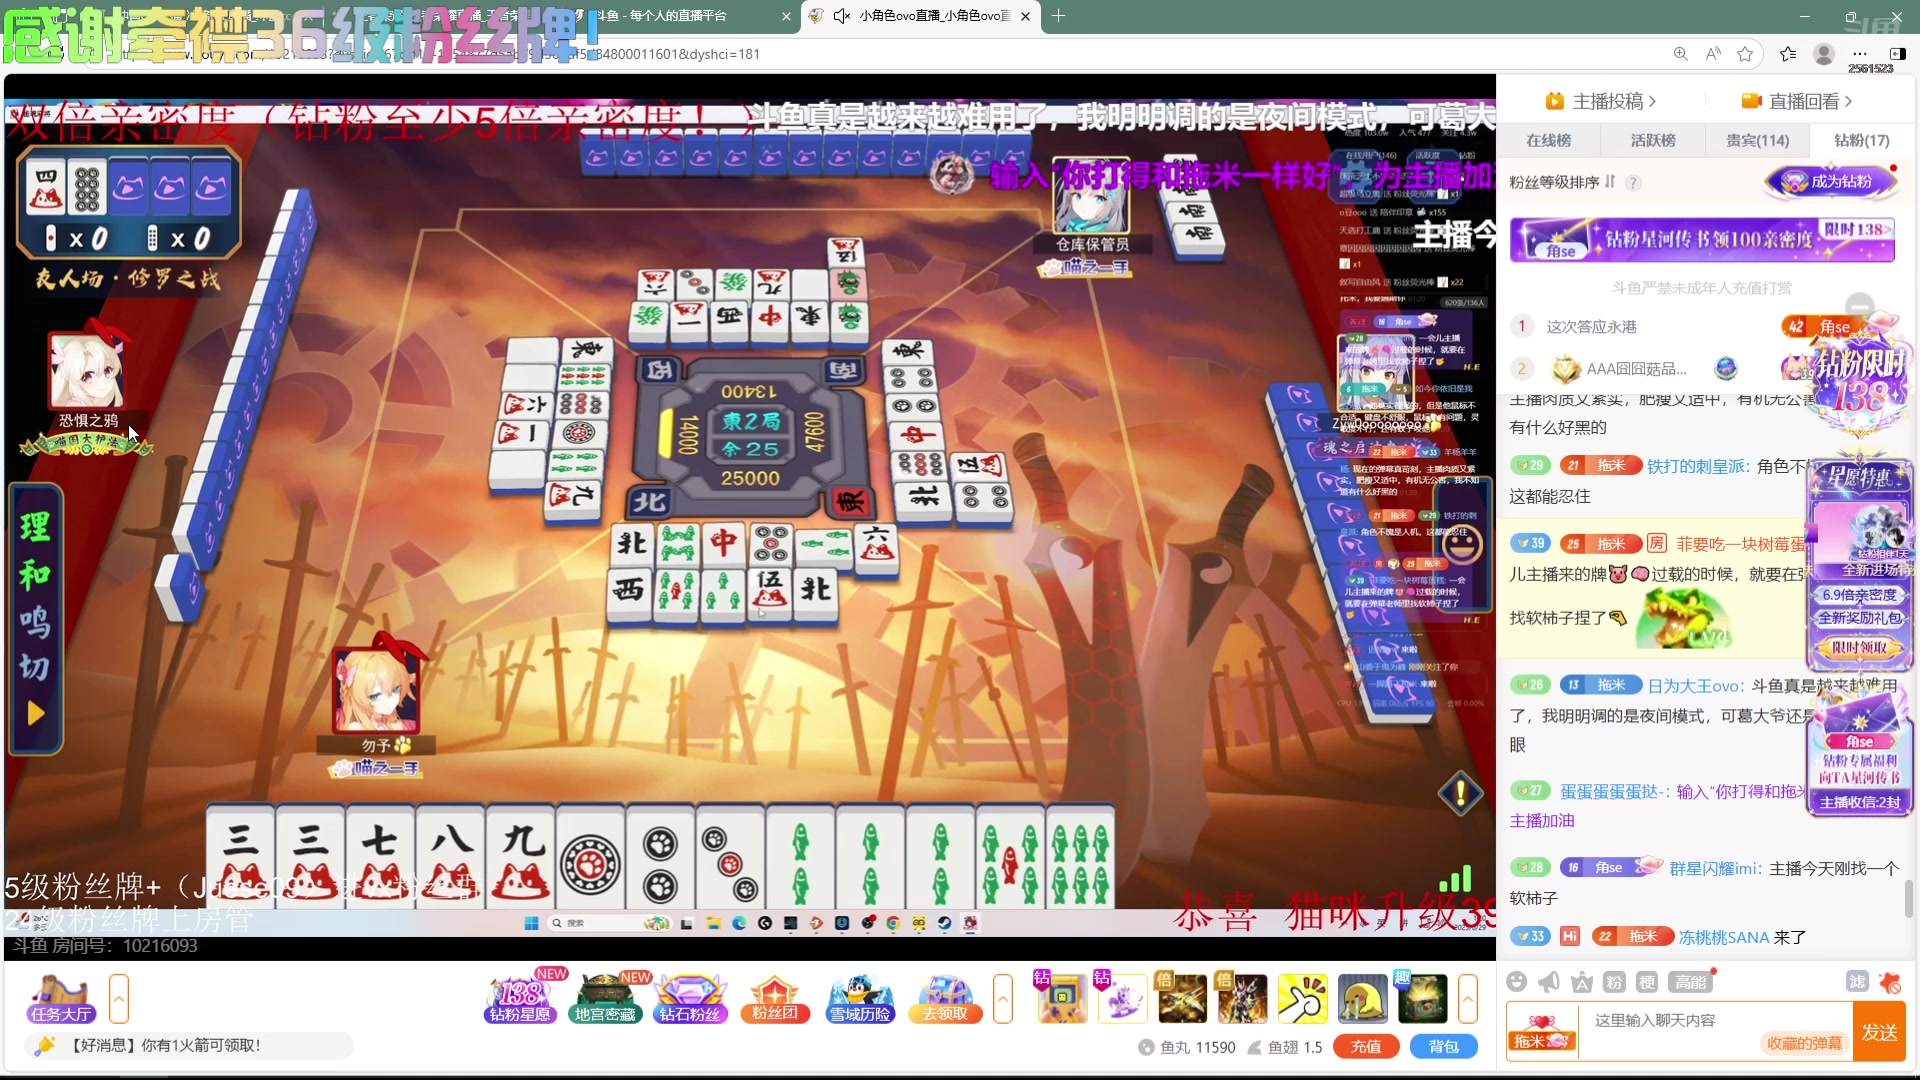Select the golden rocket gift
The height and width of the screenshot is (1080, 1920).
(x=1182, y=998)
